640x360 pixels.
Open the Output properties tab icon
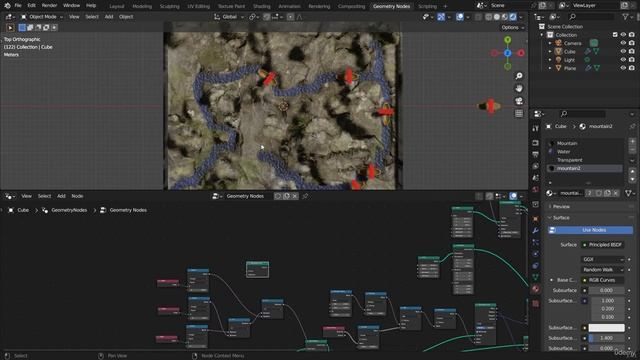point(536,155)
